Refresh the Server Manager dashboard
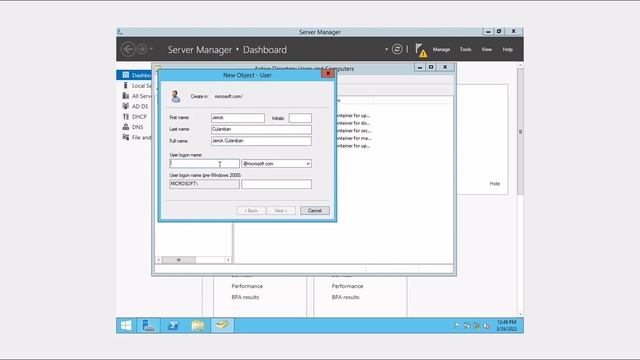 397,49
